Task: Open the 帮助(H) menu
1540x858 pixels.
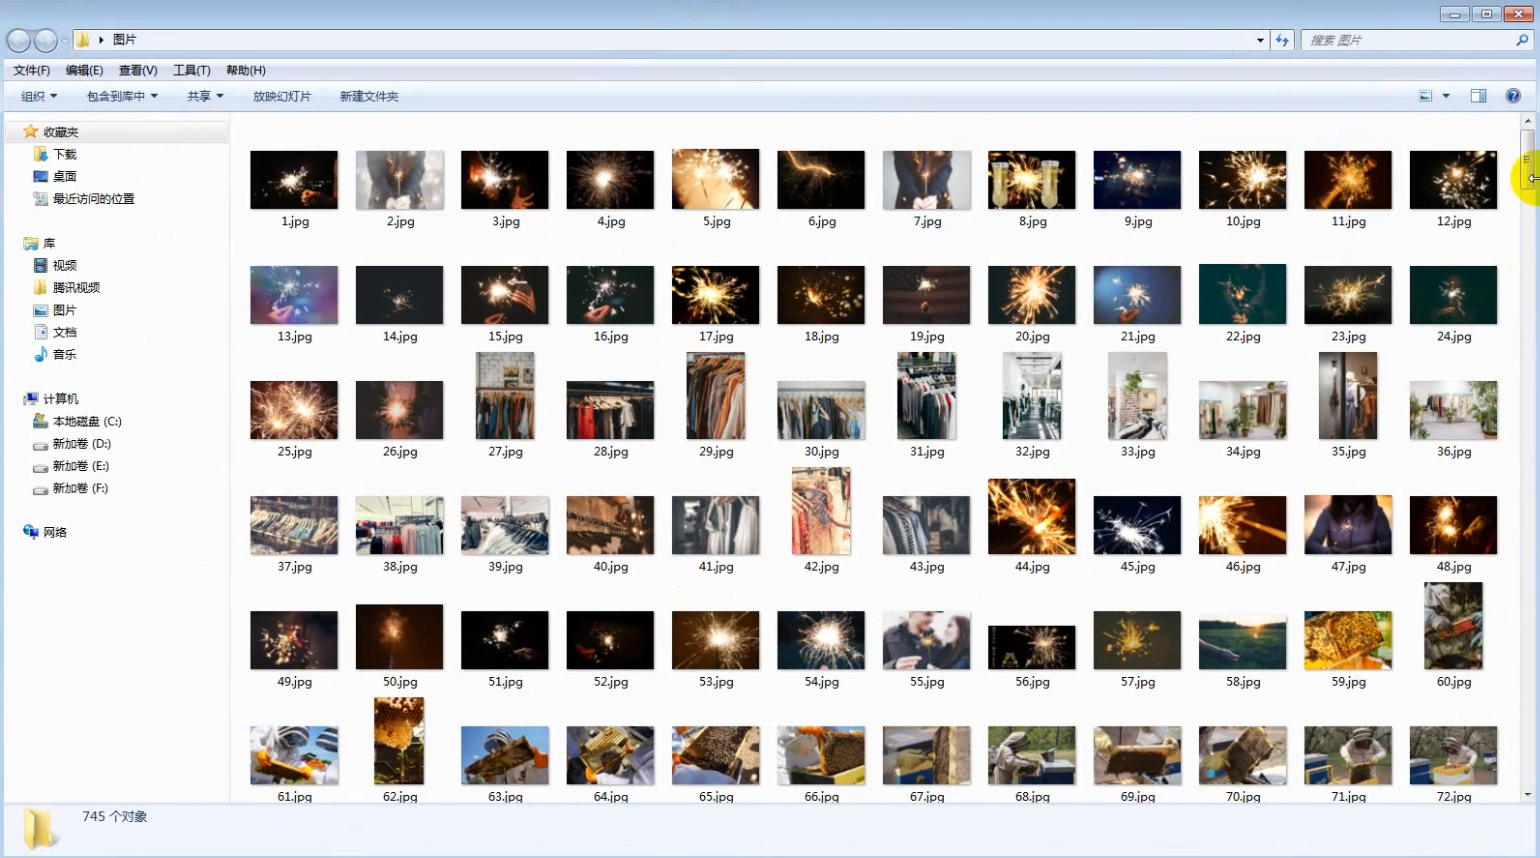Action: click(x=246, y=70)
